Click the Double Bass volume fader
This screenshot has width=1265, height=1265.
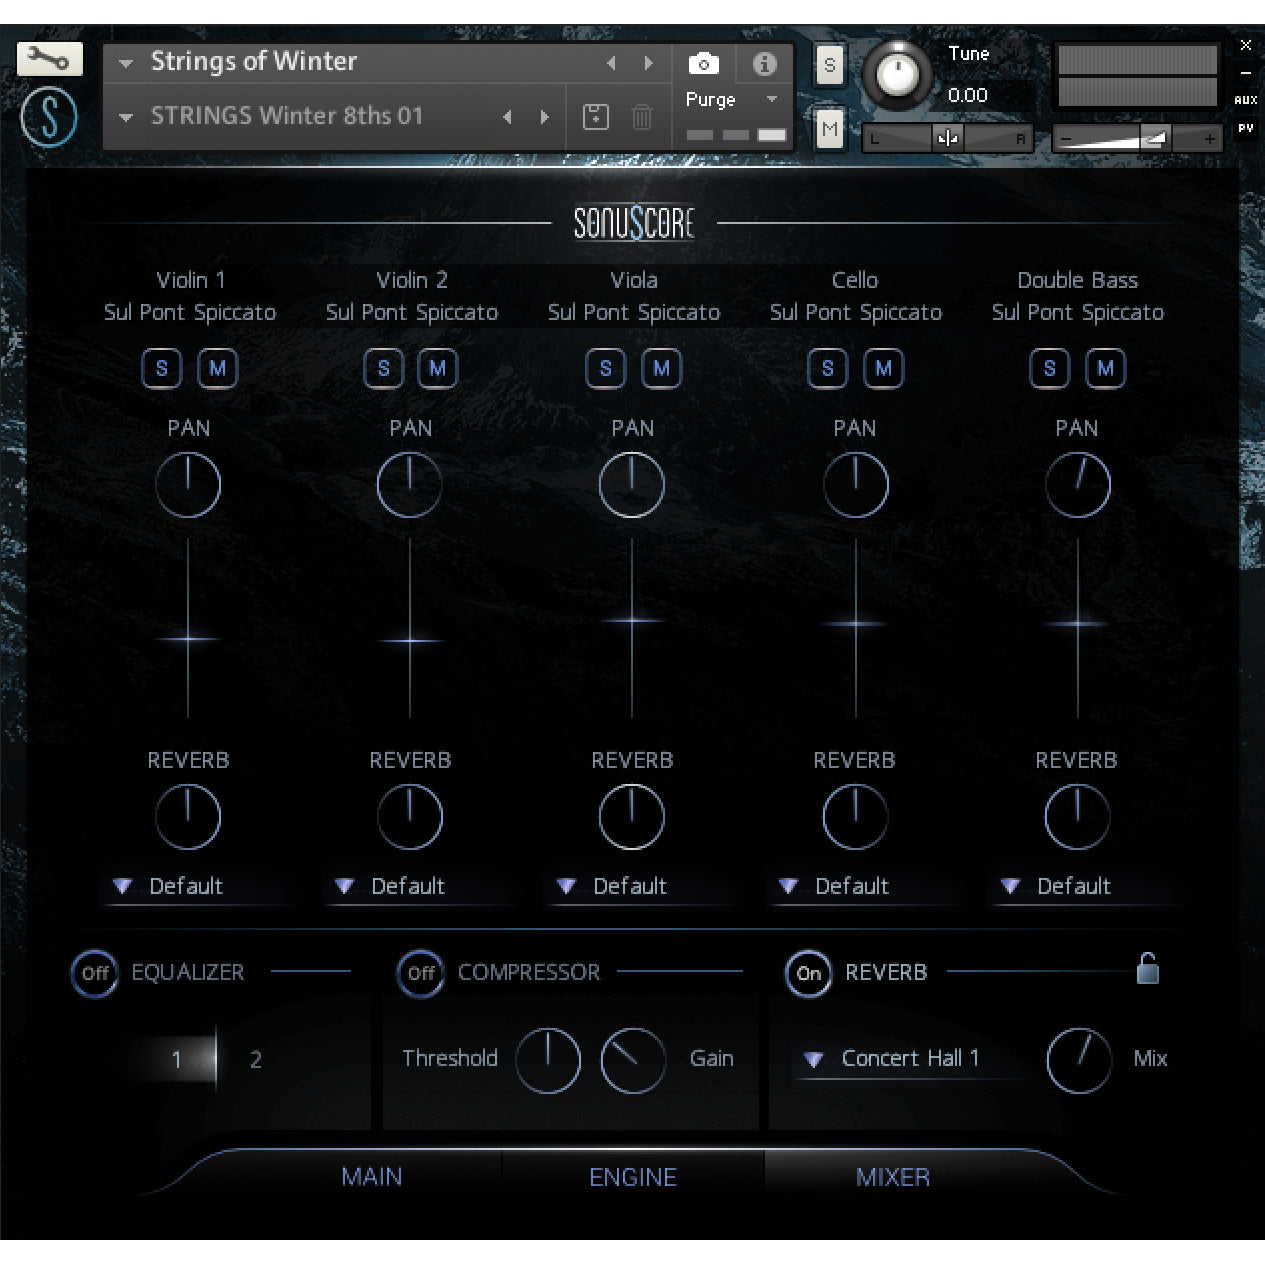pos(1077,624)
